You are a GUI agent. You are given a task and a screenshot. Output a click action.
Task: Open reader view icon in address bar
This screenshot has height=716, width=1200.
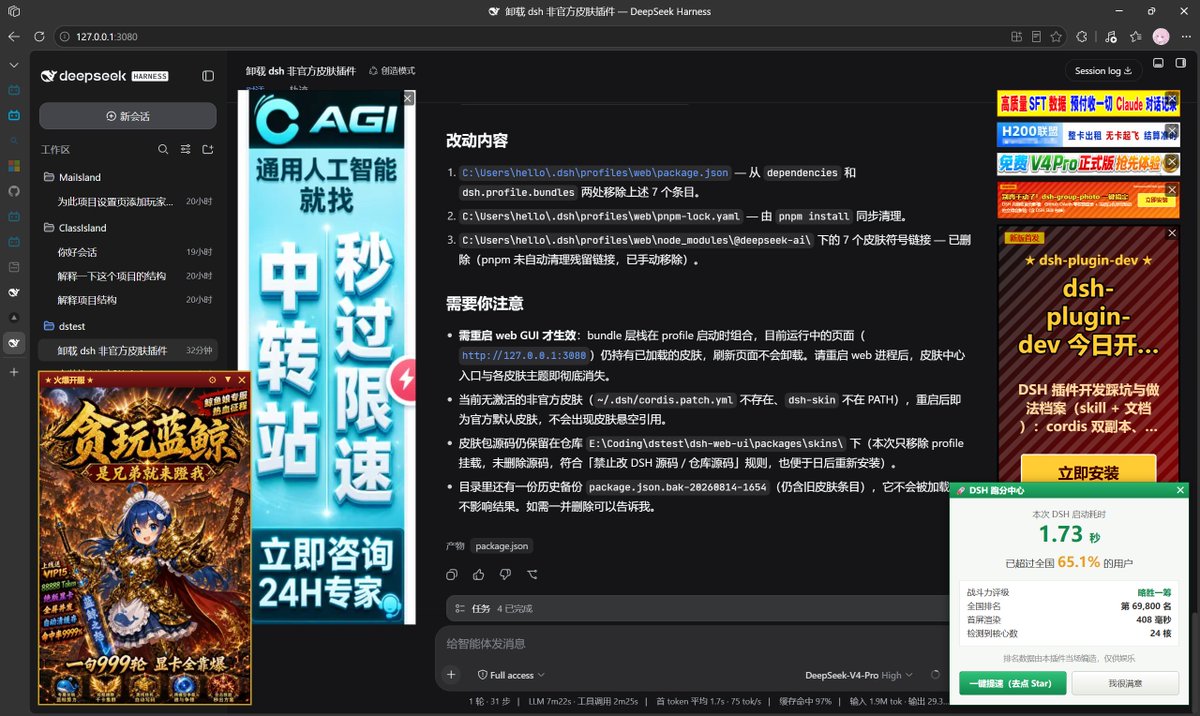coord(1036,37)
